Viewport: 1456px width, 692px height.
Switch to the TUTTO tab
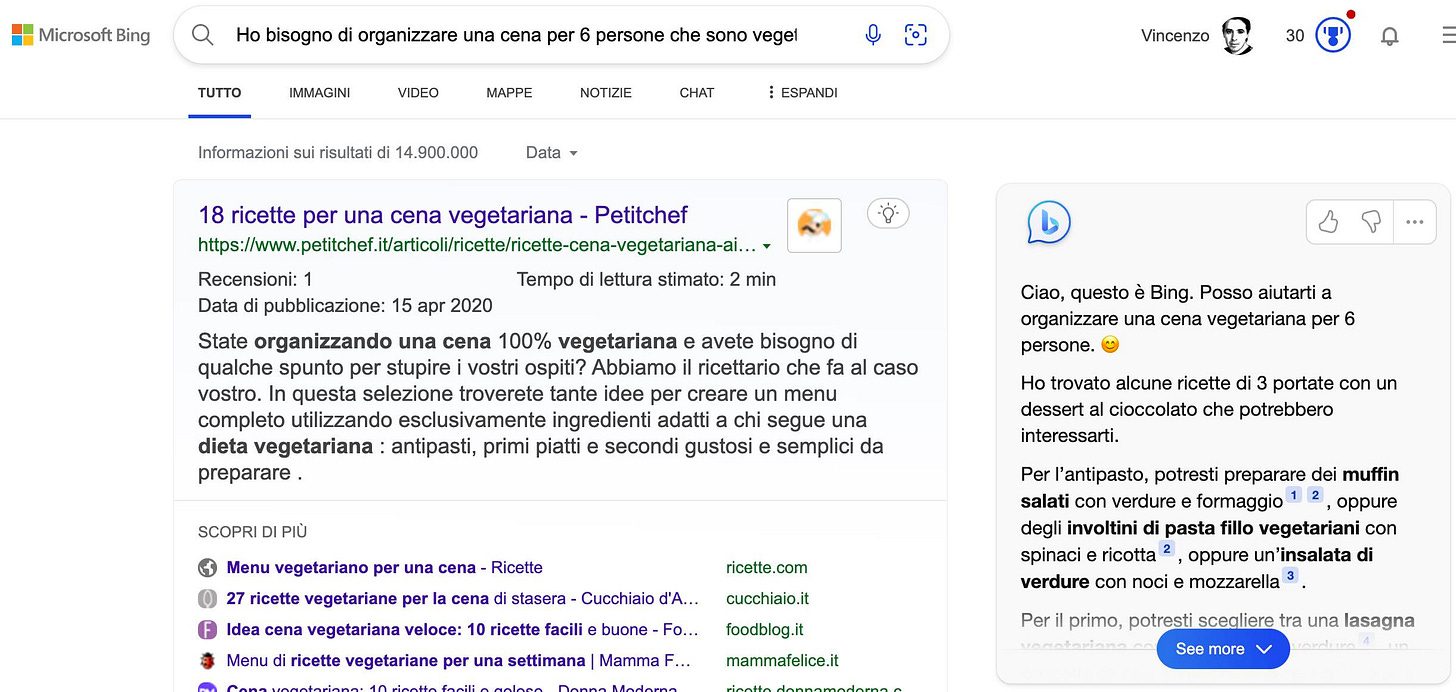coord(220,93)
